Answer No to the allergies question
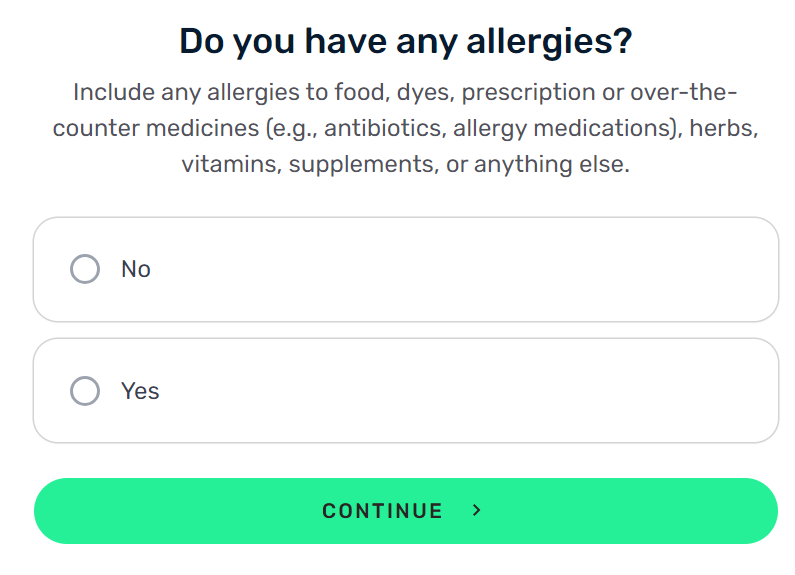This screenshot has width=795, height=575. 85,269
